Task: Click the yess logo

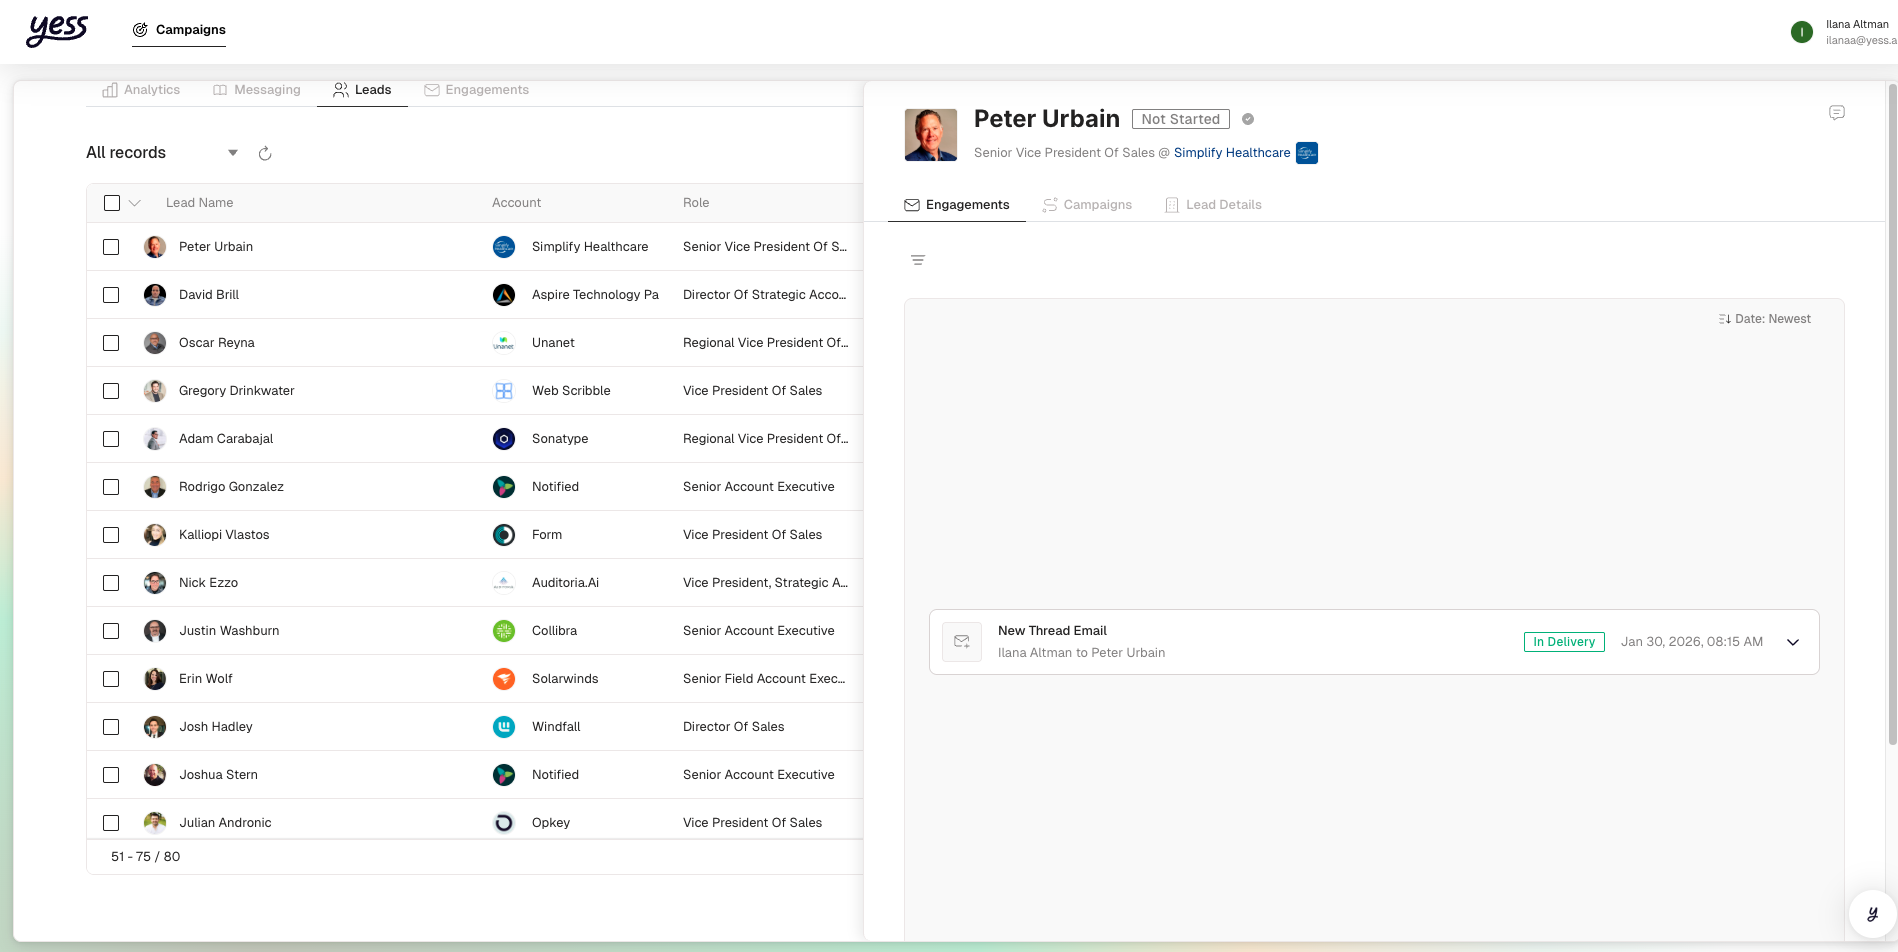Action: click(58, 30)
